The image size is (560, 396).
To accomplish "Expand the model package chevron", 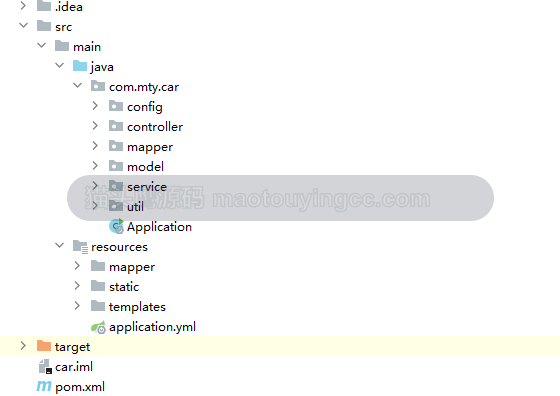I will pyautogui.click(x=95, y=166).
